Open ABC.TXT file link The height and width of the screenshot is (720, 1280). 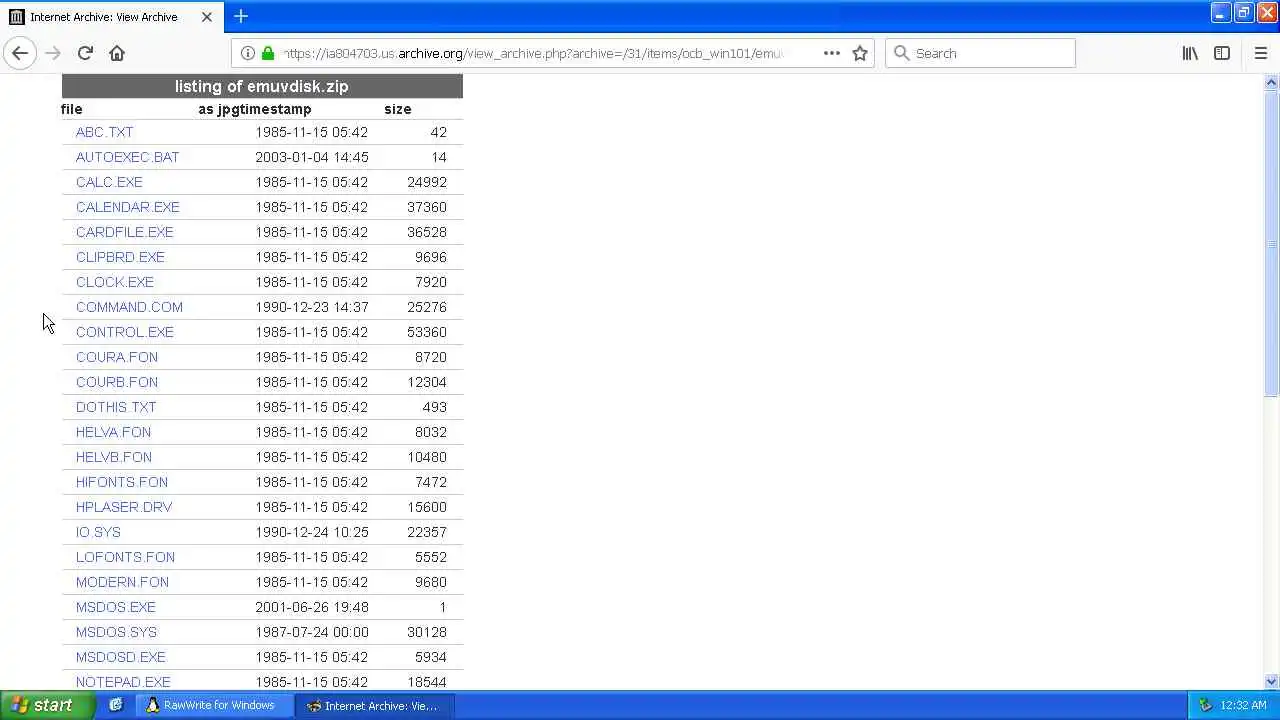tap(104, 132)
